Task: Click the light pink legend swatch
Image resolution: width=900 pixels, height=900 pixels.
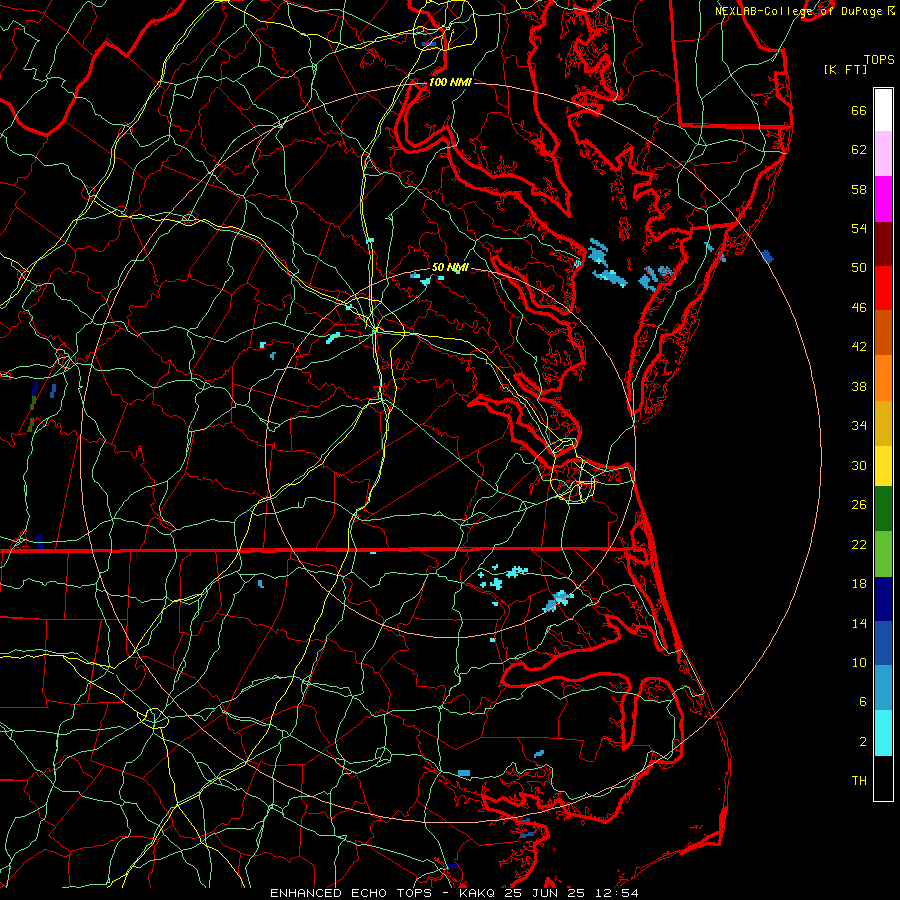Action: point(883,153)
